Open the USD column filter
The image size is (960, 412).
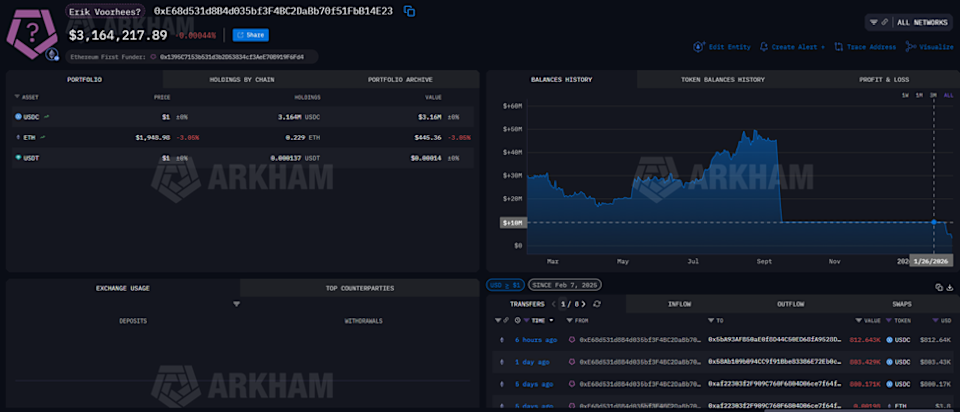pyautogui.click(x=935, y=320)
